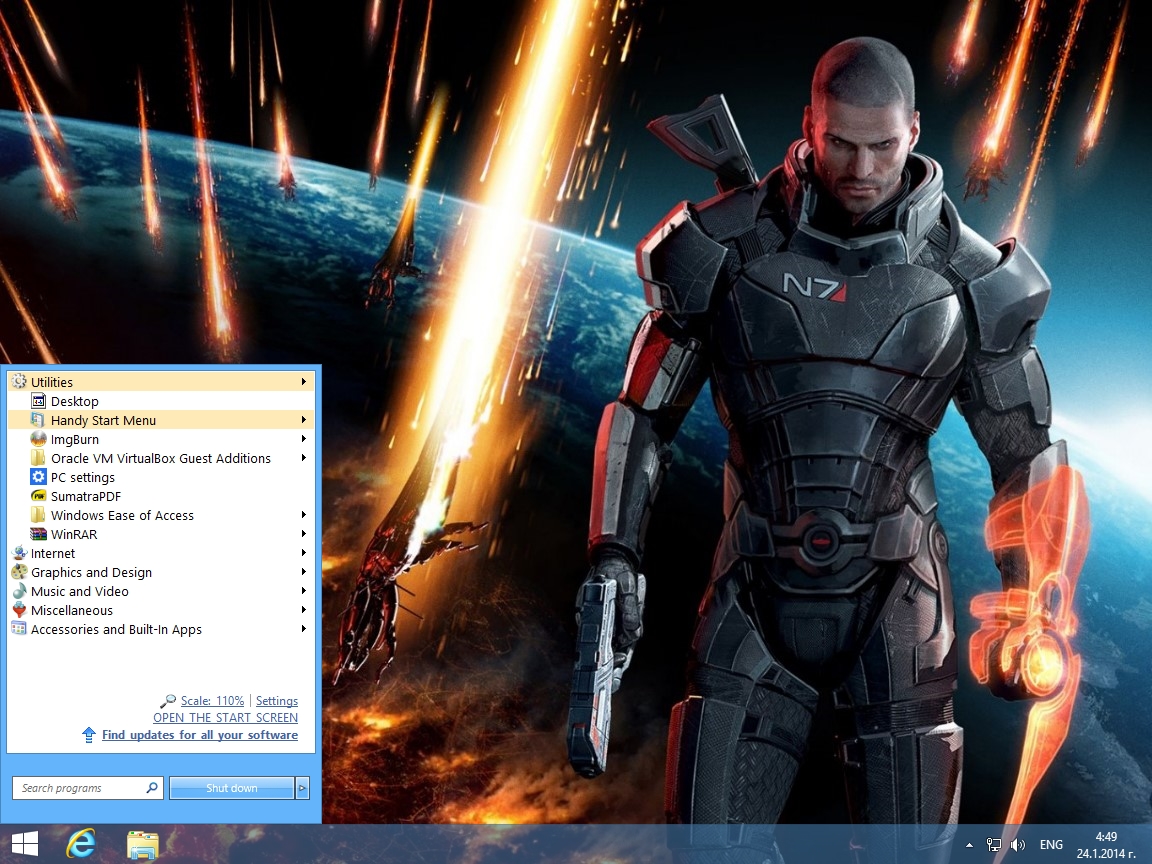Screen dimensions: 1152x864
Task: Select the ImgBurn menu entry
Action: [161, 439]
